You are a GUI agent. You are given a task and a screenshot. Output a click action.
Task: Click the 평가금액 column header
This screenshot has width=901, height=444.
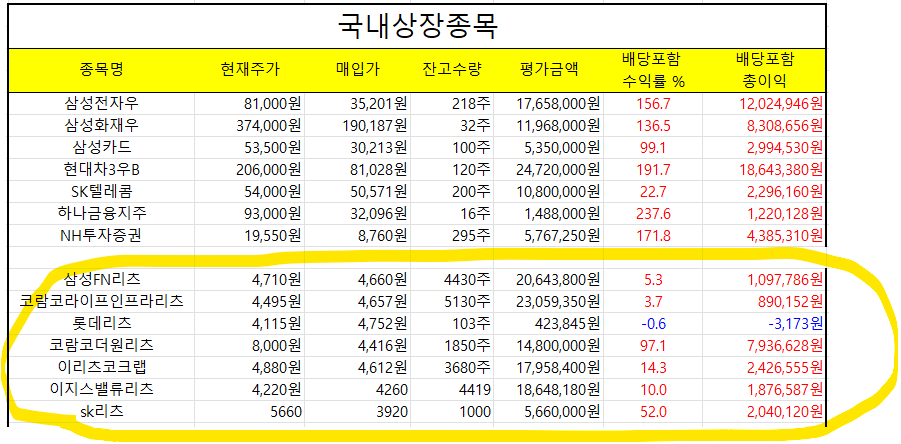[549, 69]
